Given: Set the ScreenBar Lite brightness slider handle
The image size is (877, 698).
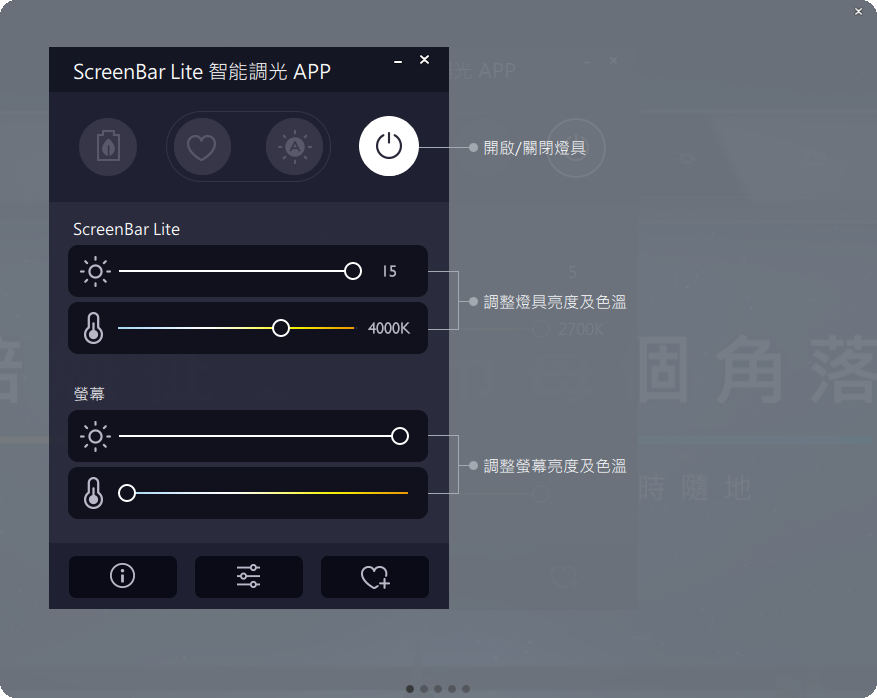Looking at the screenshot, I should pos(353,271).
